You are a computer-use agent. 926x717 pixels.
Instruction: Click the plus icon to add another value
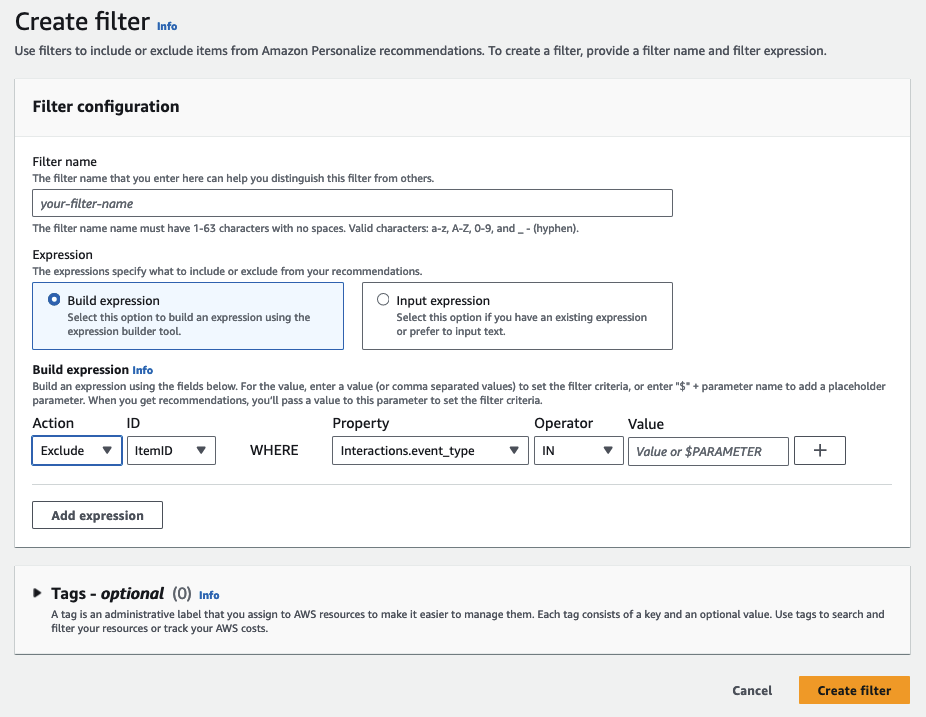(x=819, y=450)
